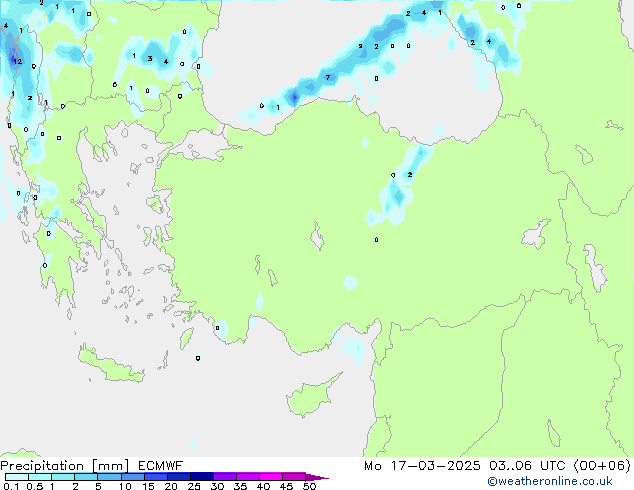Click the 25–30 mm dark blue swatch
This screenshot has height=490, width=634.
[201, 477]
